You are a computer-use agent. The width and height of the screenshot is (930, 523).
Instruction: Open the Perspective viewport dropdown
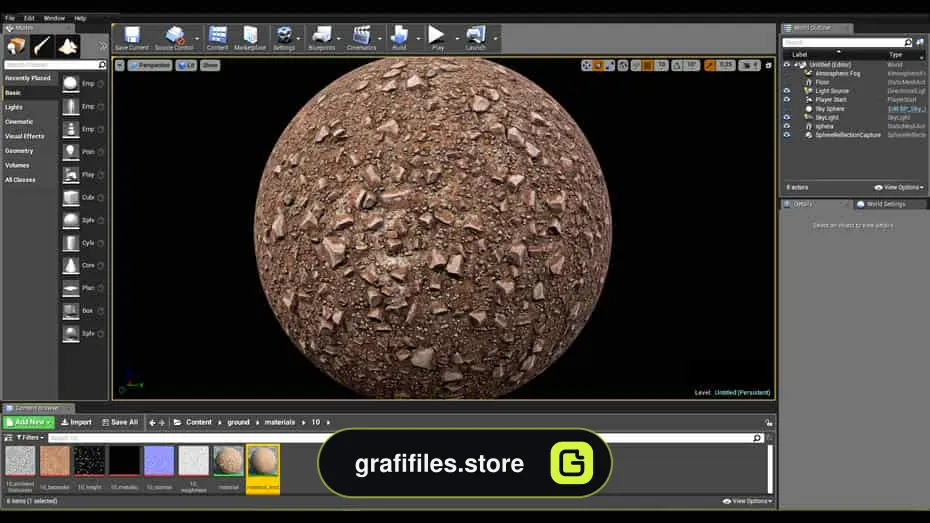click(x=149, y=65)
